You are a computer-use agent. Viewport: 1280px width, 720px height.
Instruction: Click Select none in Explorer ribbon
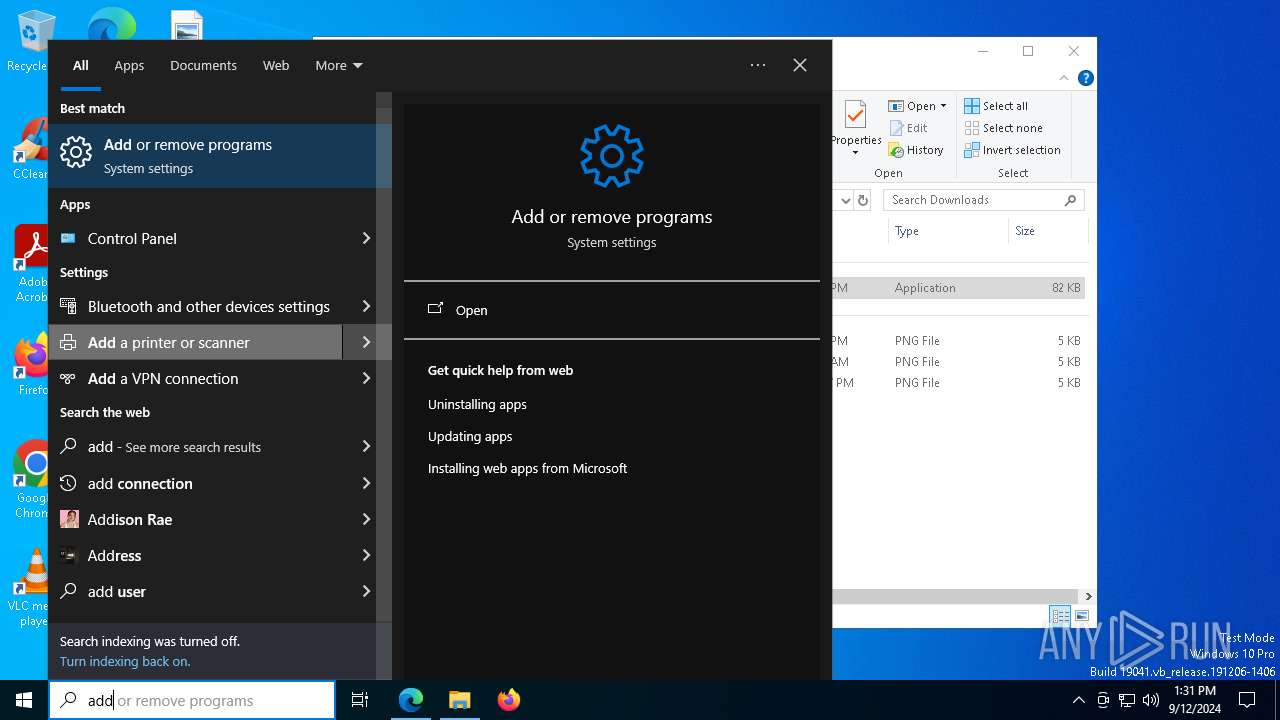pos(1003,128)
